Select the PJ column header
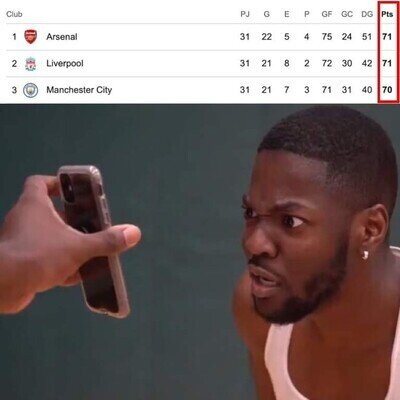This screenshot has height=400, width=400. tap(245, 14)
